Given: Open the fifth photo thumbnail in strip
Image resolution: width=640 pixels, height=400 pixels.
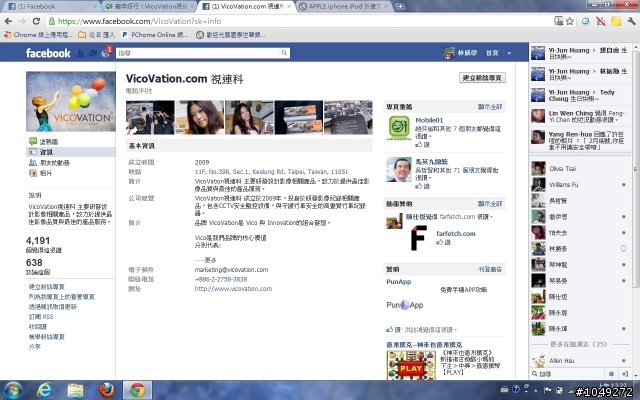Looking at the screenshot, I should (348, 118).
